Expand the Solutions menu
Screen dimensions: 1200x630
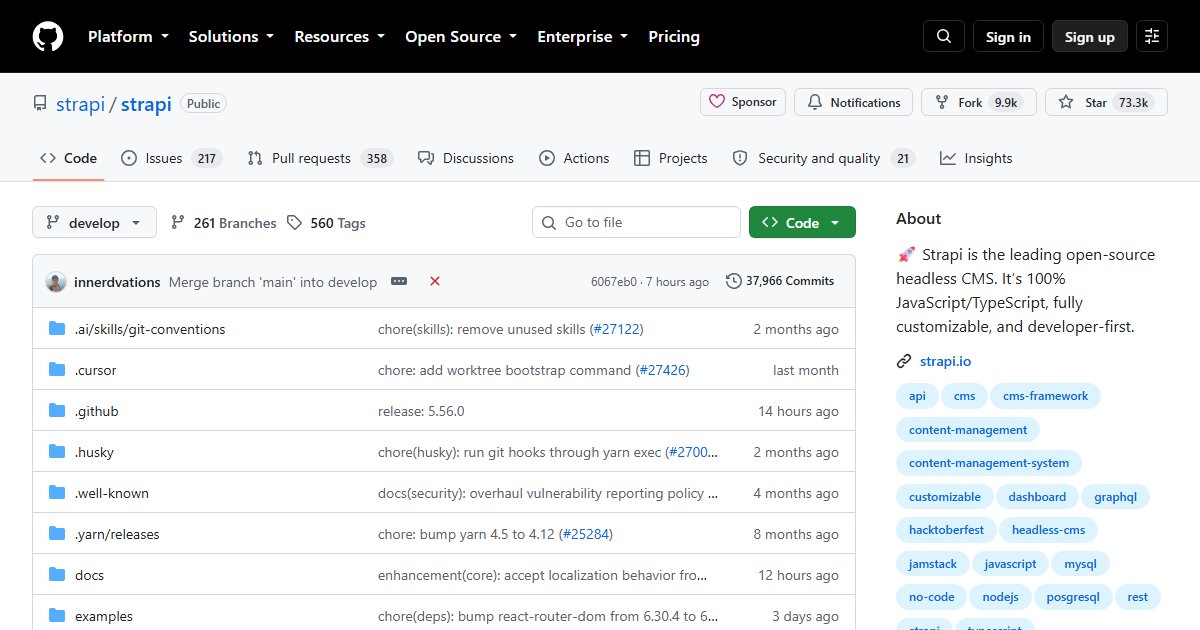pos(231,36)
